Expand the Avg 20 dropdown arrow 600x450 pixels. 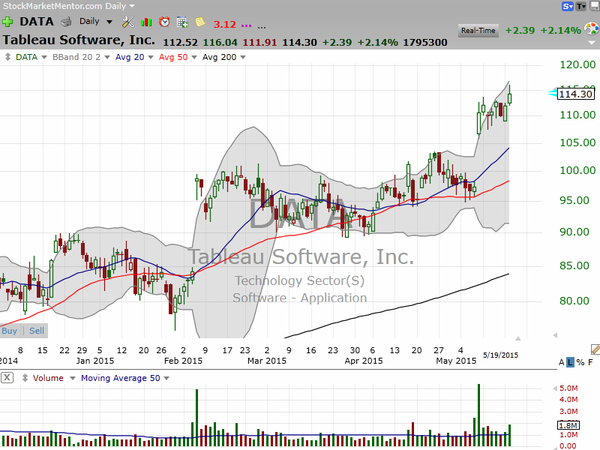pyautogui.click(x=150, y=57)
